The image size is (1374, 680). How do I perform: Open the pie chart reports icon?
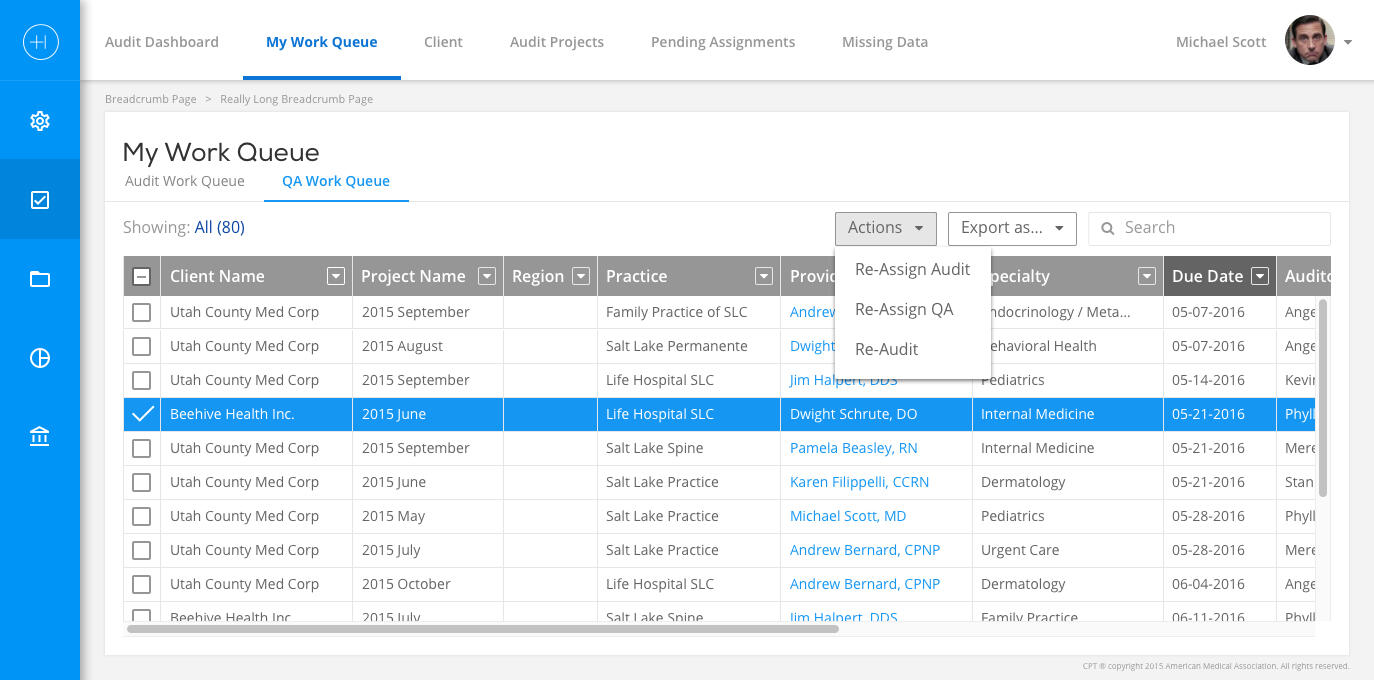40,358
